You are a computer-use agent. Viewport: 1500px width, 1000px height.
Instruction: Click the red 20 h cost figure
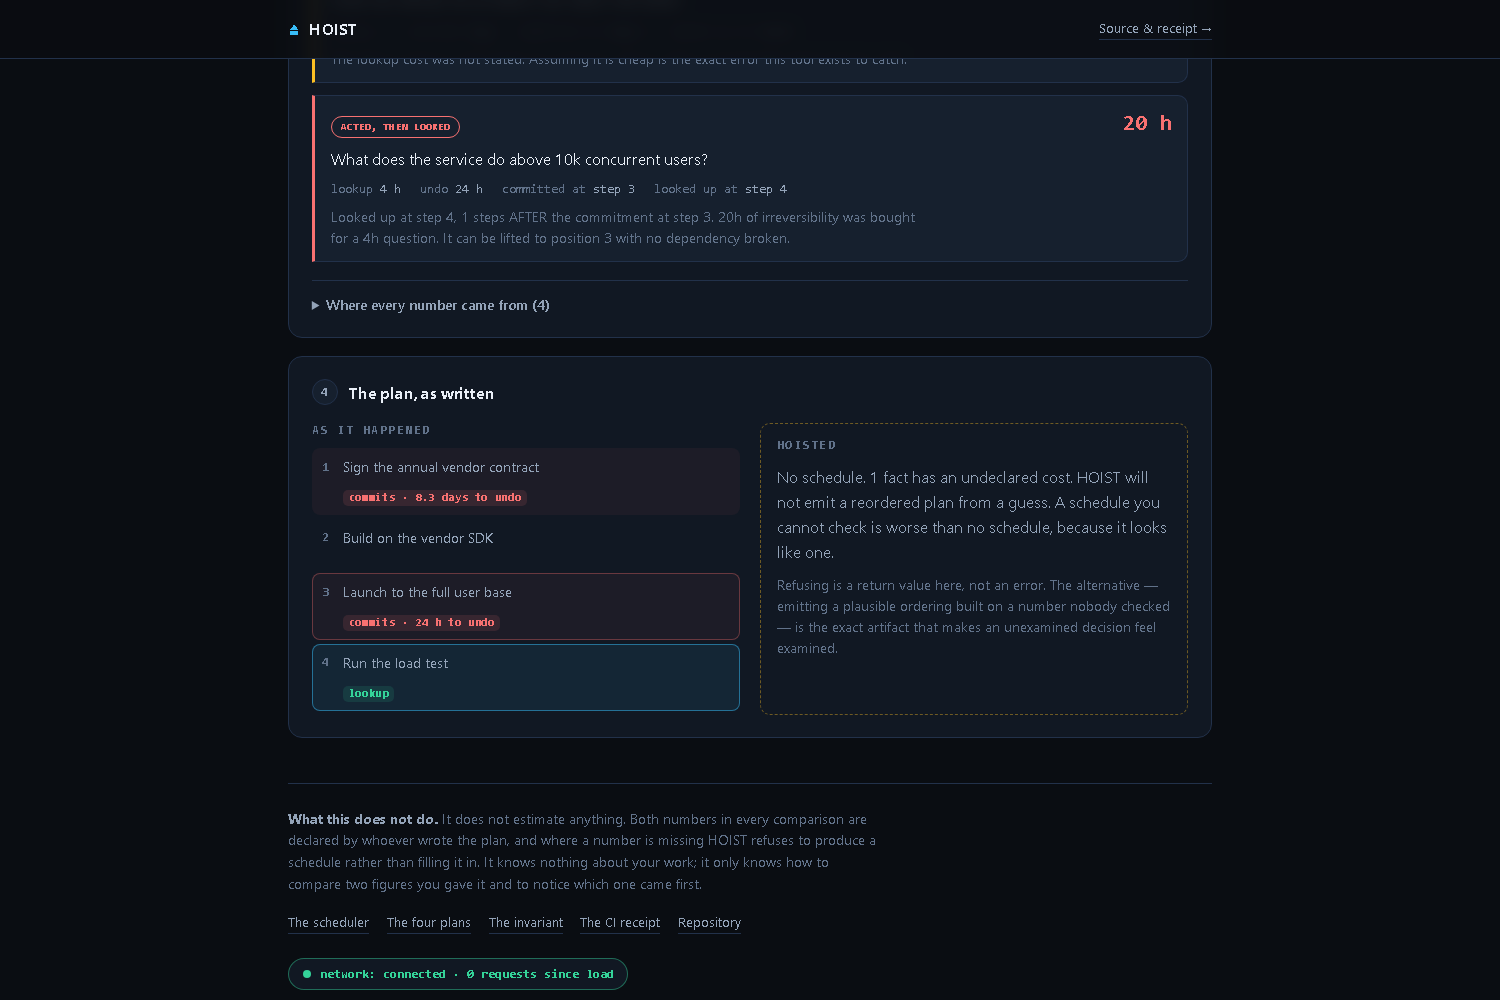click(x=1147, y=123)
